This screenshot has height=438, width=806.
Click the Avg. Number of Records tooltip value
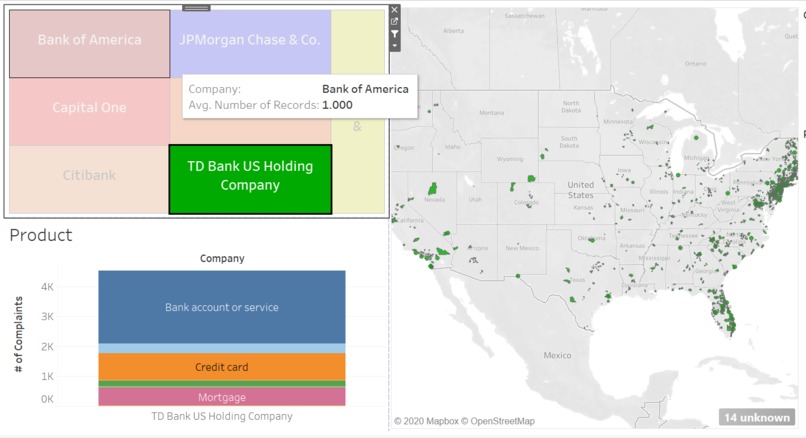pyautogui.click(x=337, y=105)
